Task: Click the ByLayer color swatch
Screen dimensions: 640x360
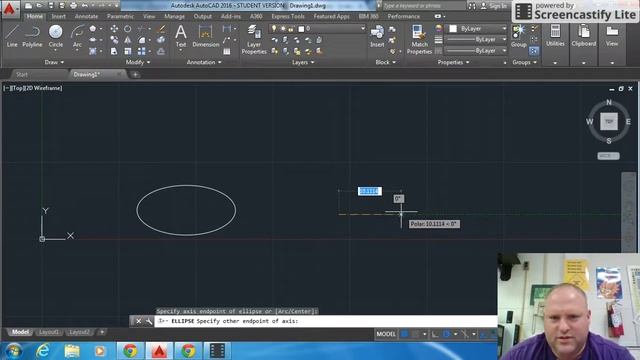Action: point(453,29)
